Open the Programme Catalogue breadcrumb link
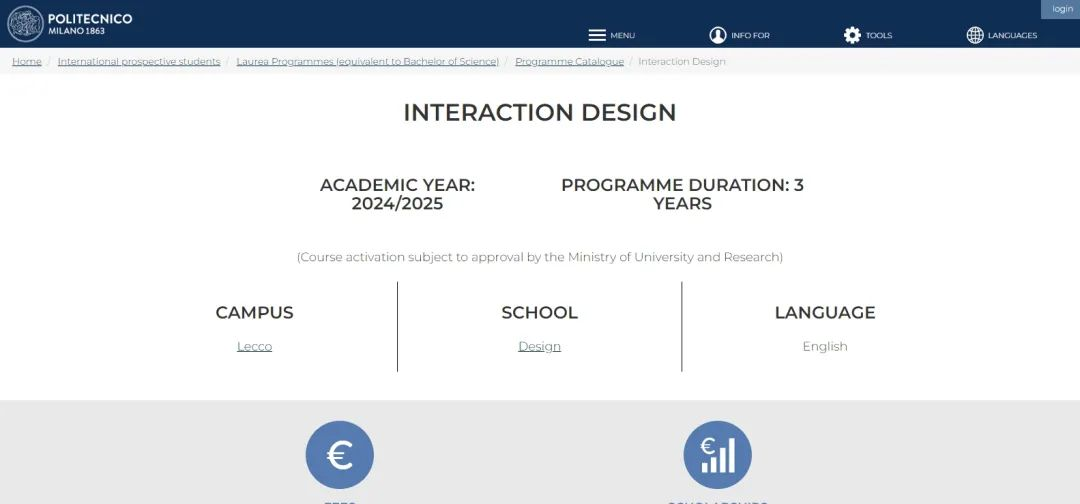Screen dimensions: 1080x504 [x=569, y=62]
